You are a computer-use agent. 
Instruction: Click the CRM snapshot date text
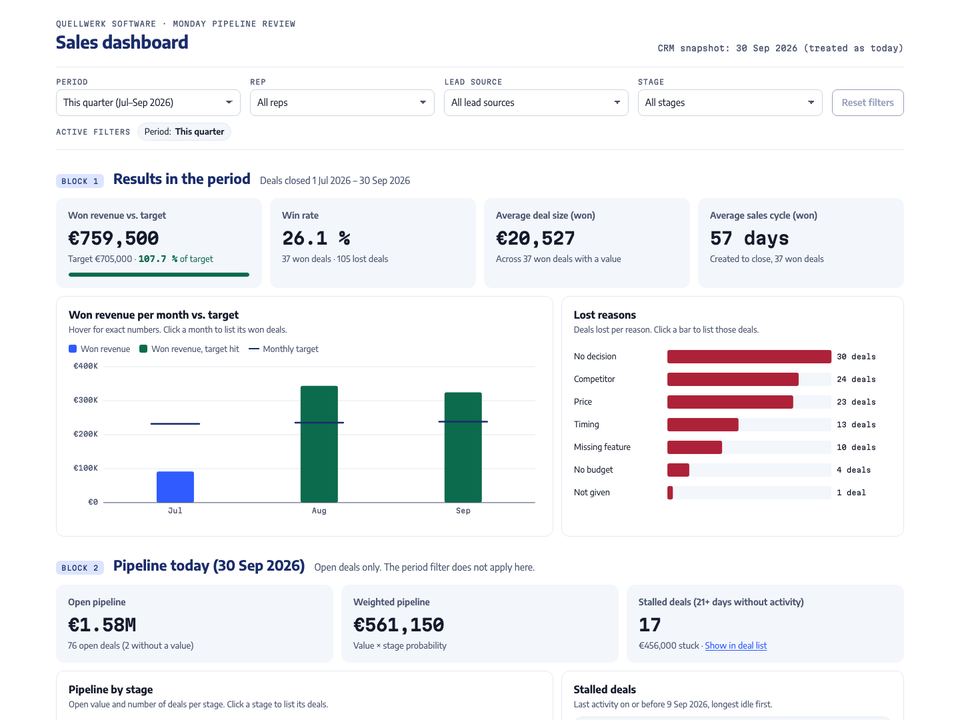780,48
